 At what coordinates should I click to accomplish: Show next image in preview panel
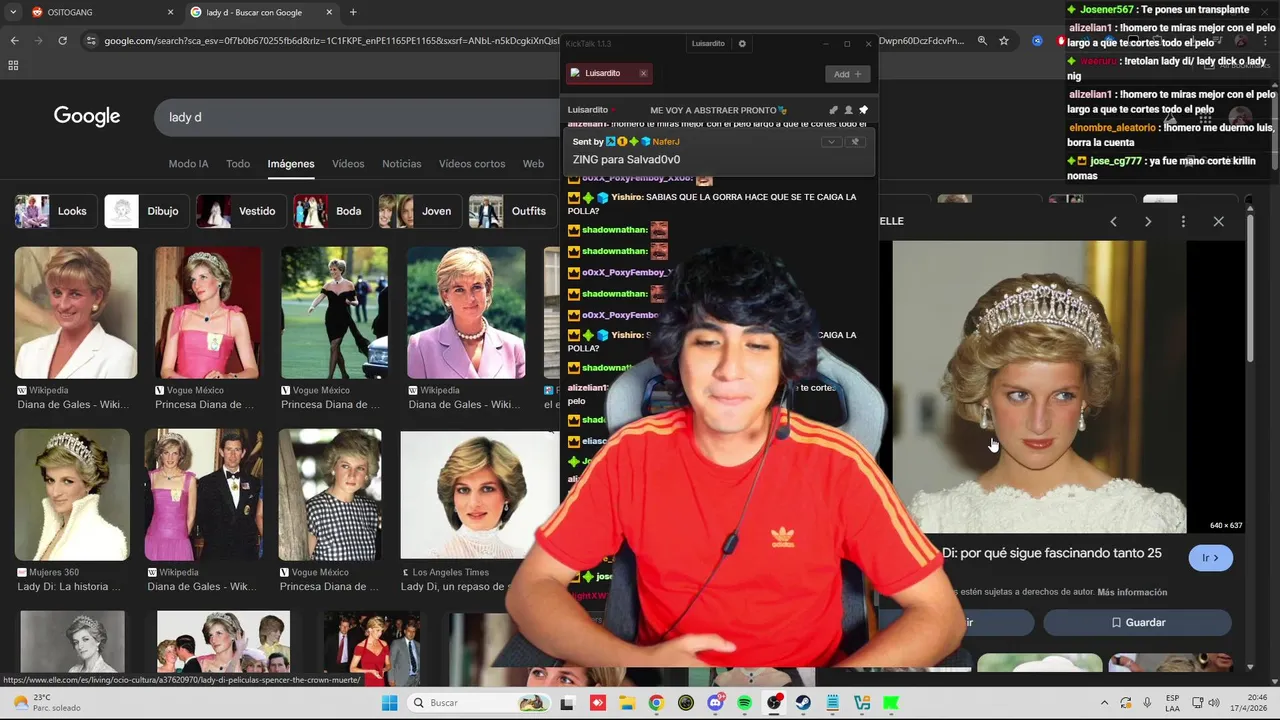tap(1148, 221)
